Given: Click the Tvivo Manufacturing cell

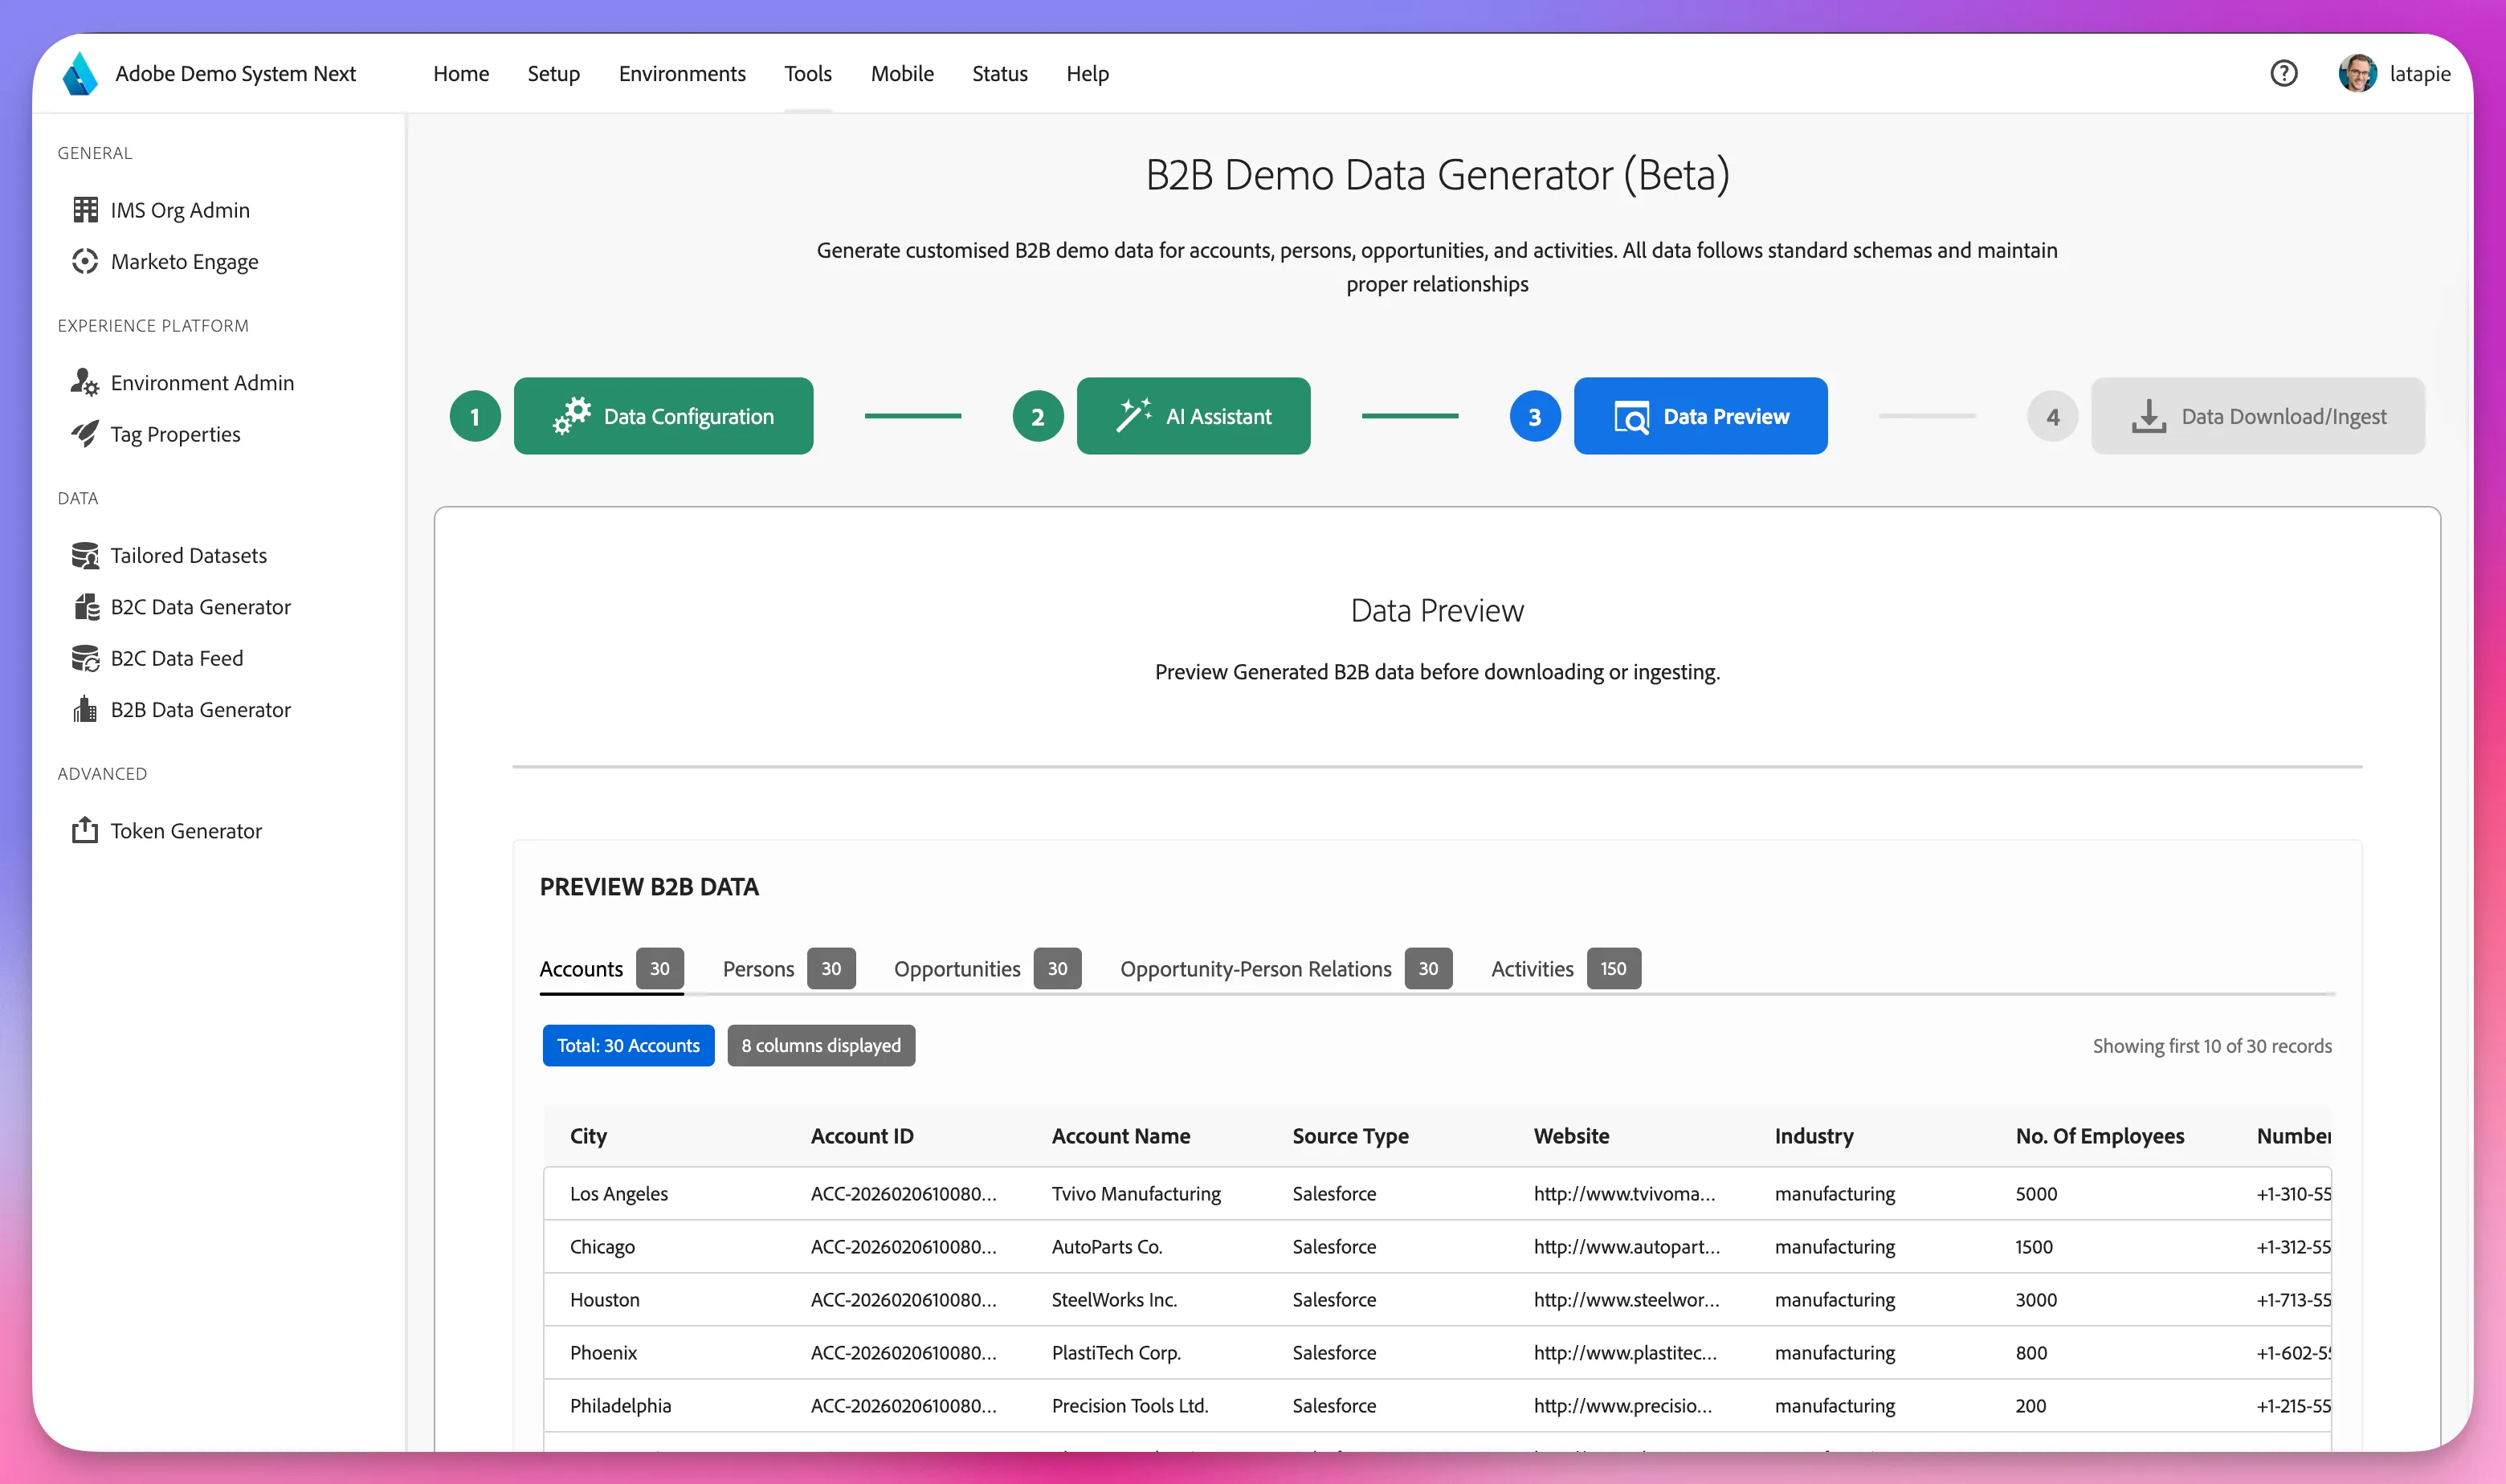Looking at the screenshot, I should click(1136, 1193).
